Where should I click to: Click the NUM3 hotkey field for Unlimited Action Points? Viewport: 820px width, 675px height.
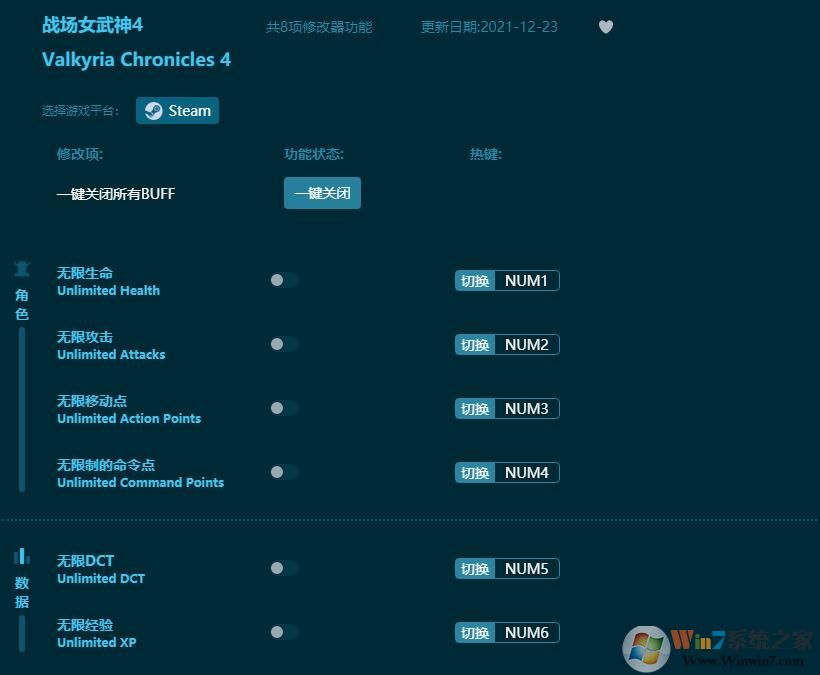527,408
